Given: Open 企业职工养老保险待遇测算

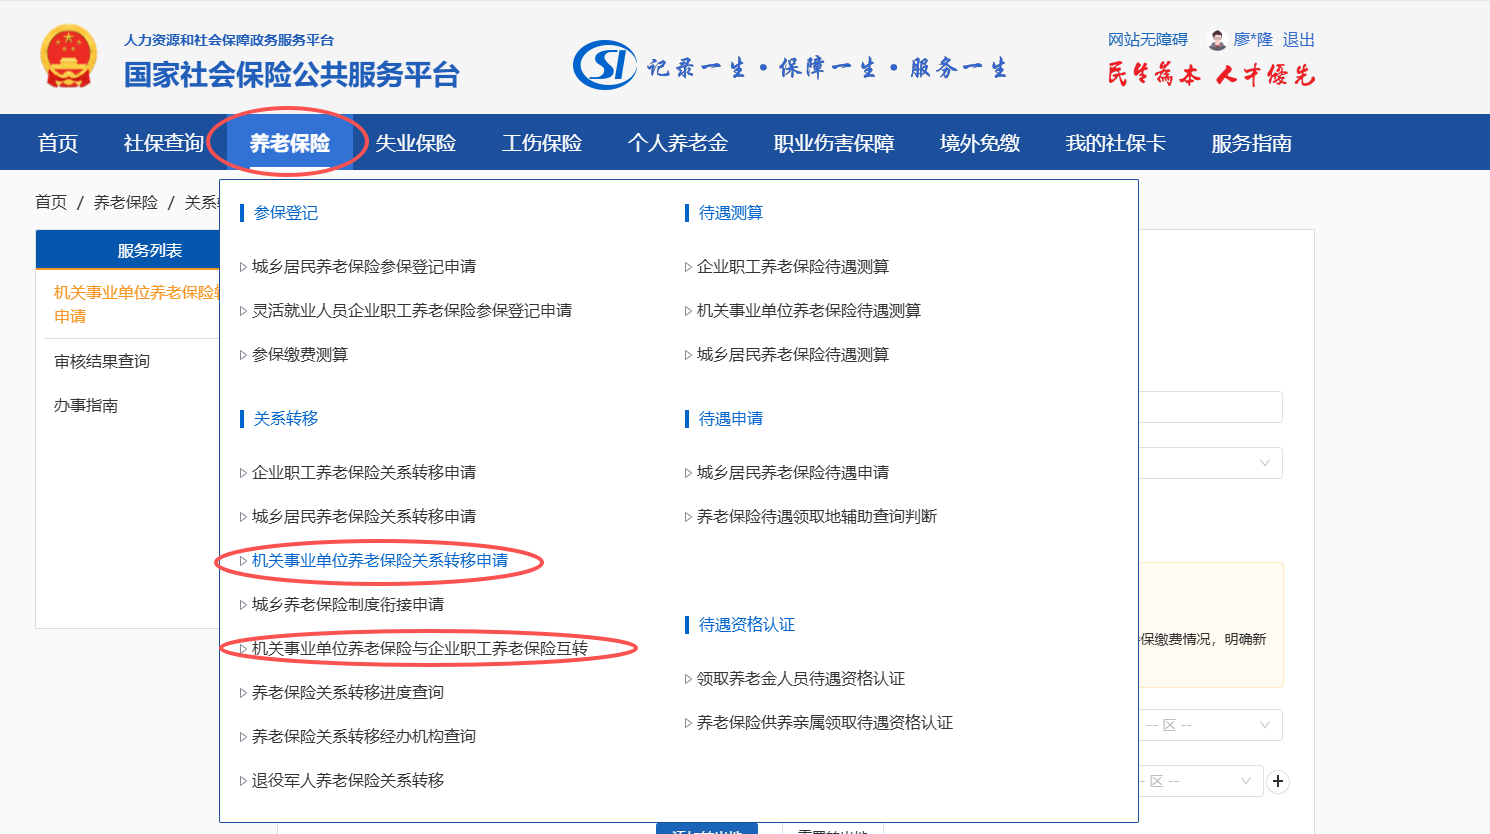Looking at the screenshot, I should (792, 267).
